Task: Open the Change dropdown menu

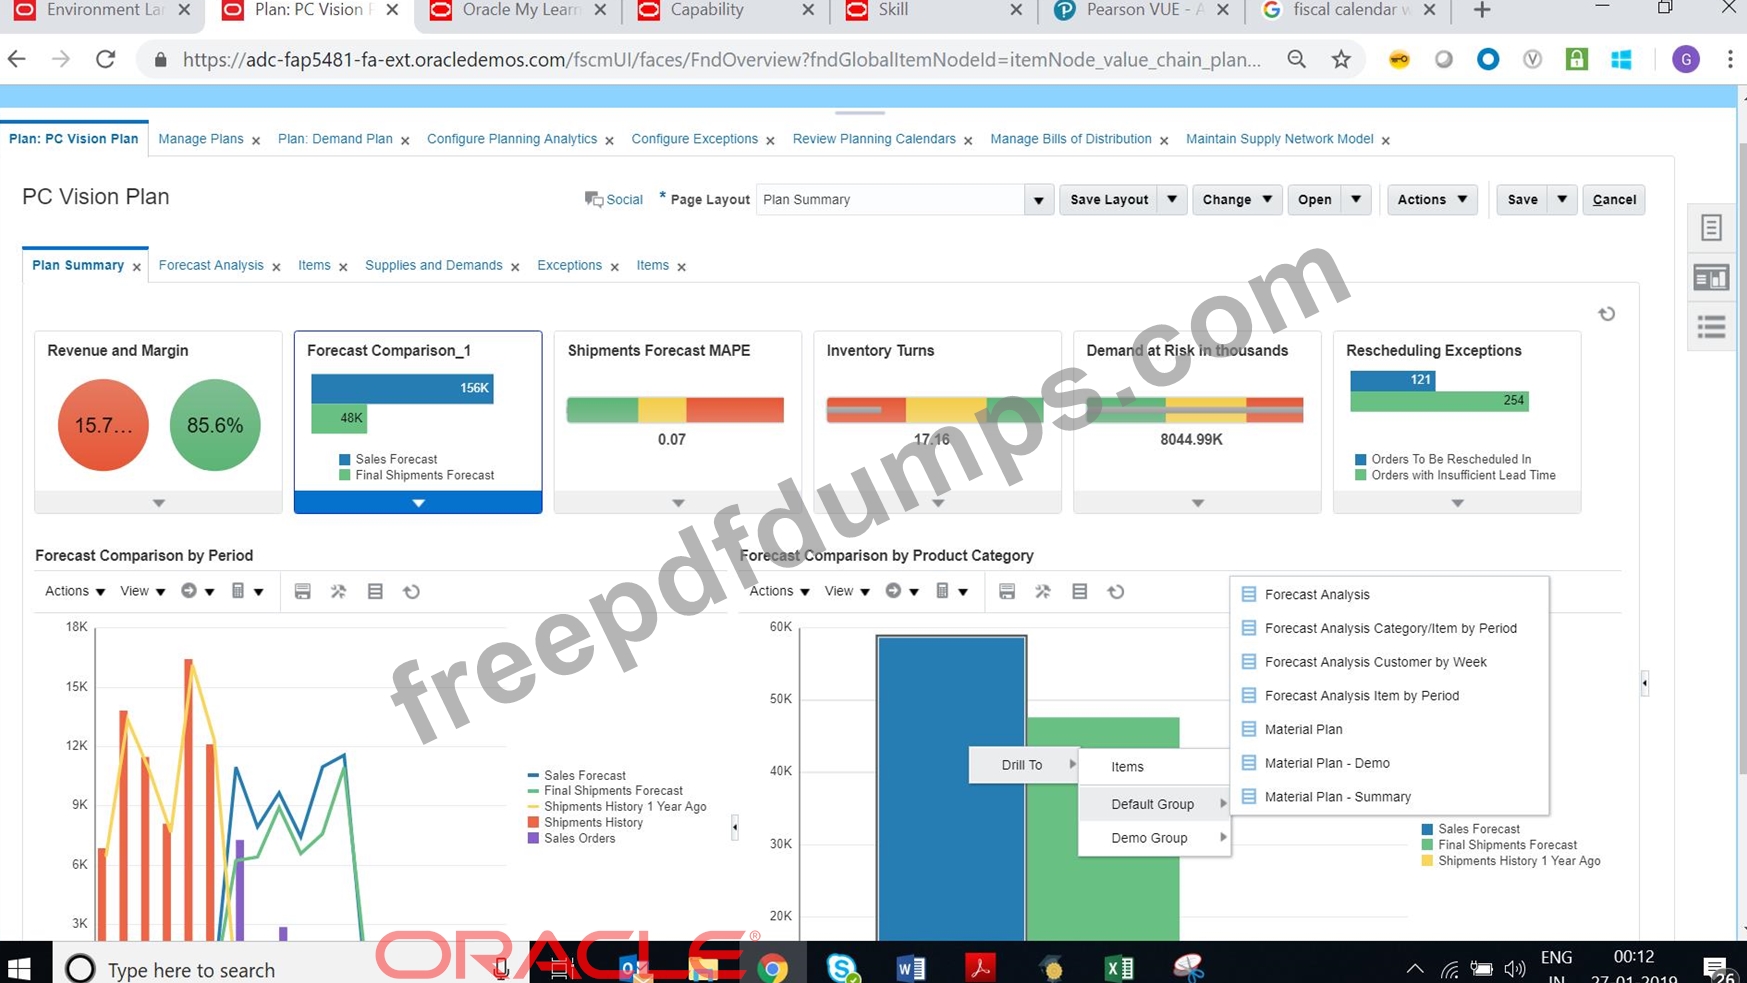Action: tap(1236, 199)
